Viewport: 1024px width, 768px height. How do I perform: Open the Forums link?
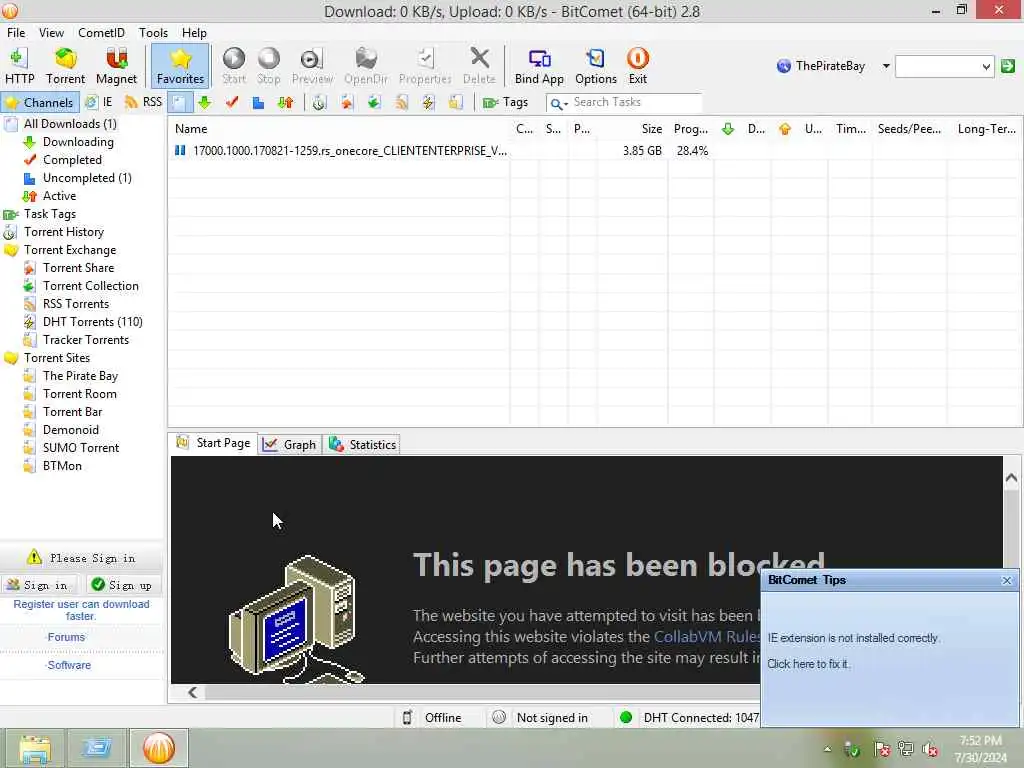tap(66, 637)
